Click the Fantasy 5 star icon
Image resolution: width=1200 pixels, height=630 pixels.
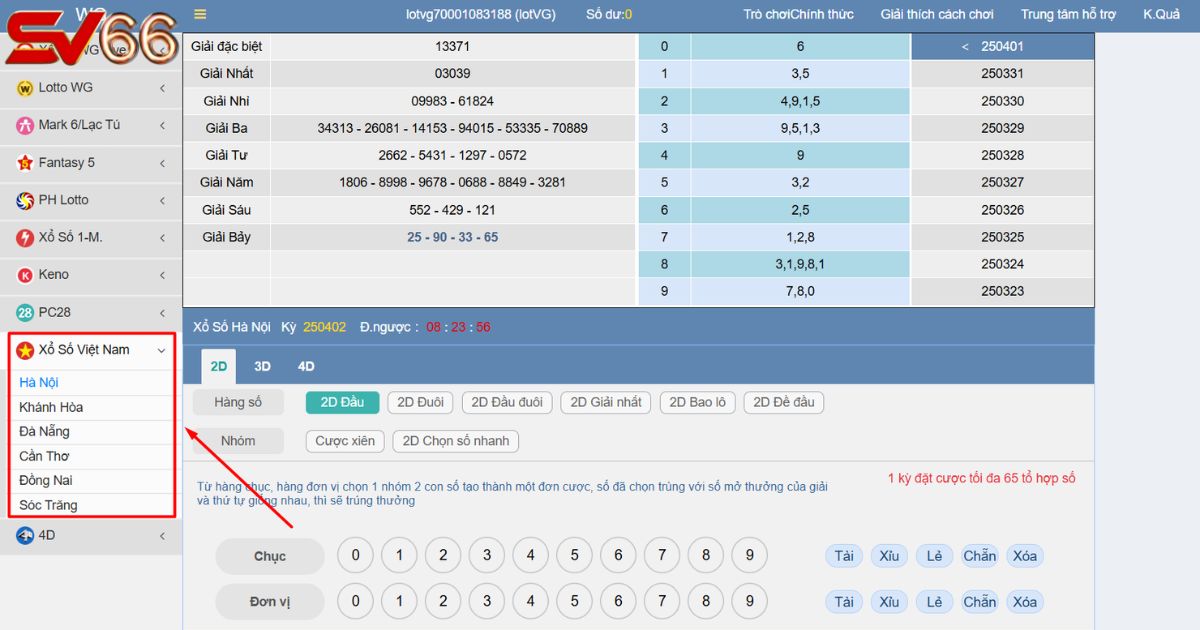[x=25, y=163]
